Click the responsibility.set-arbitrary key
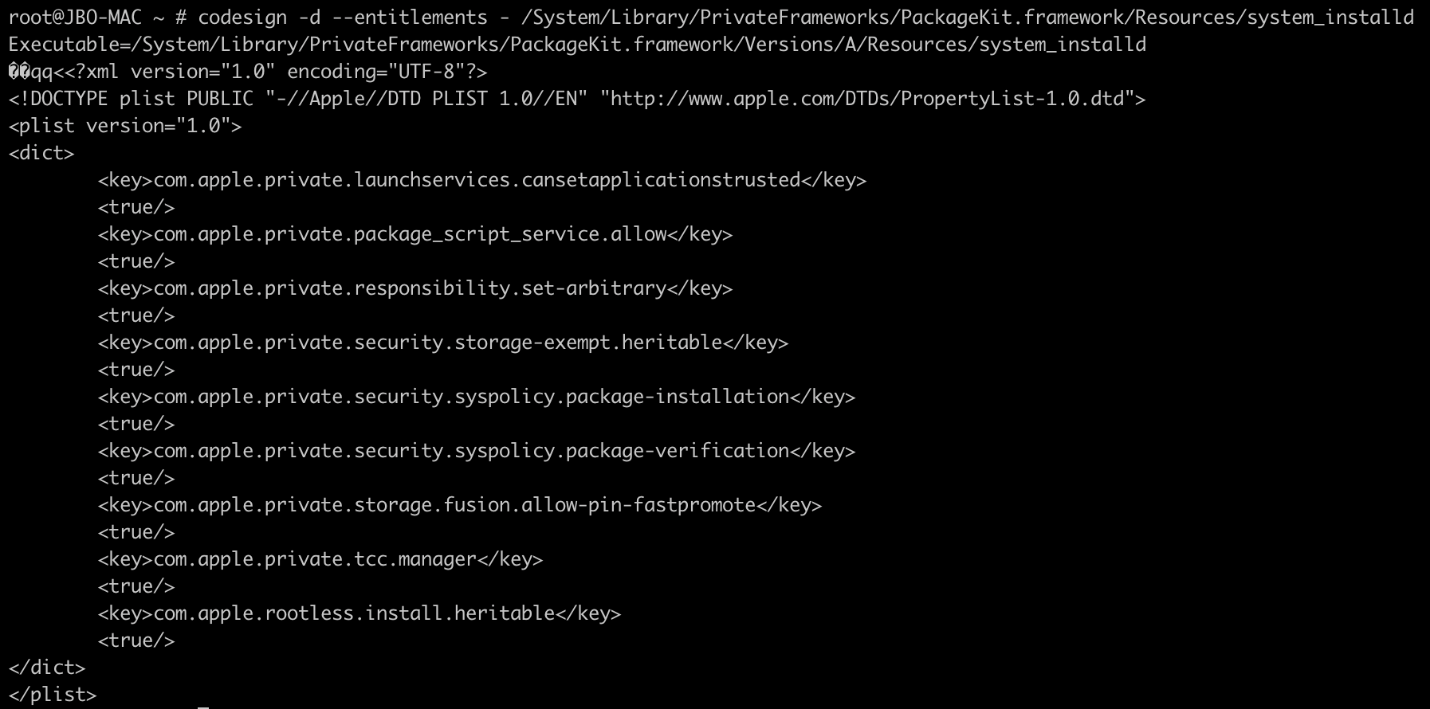This screenshot has height=709, width=1430. click(x=415, y=288)
